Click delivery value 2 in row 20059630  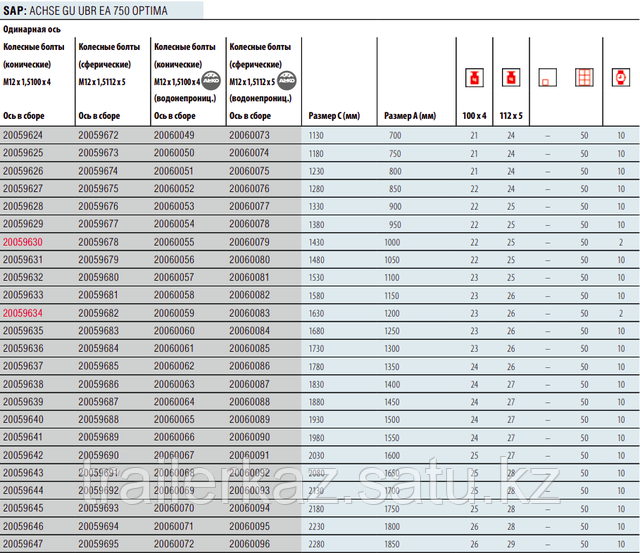(x=621, y=242)
